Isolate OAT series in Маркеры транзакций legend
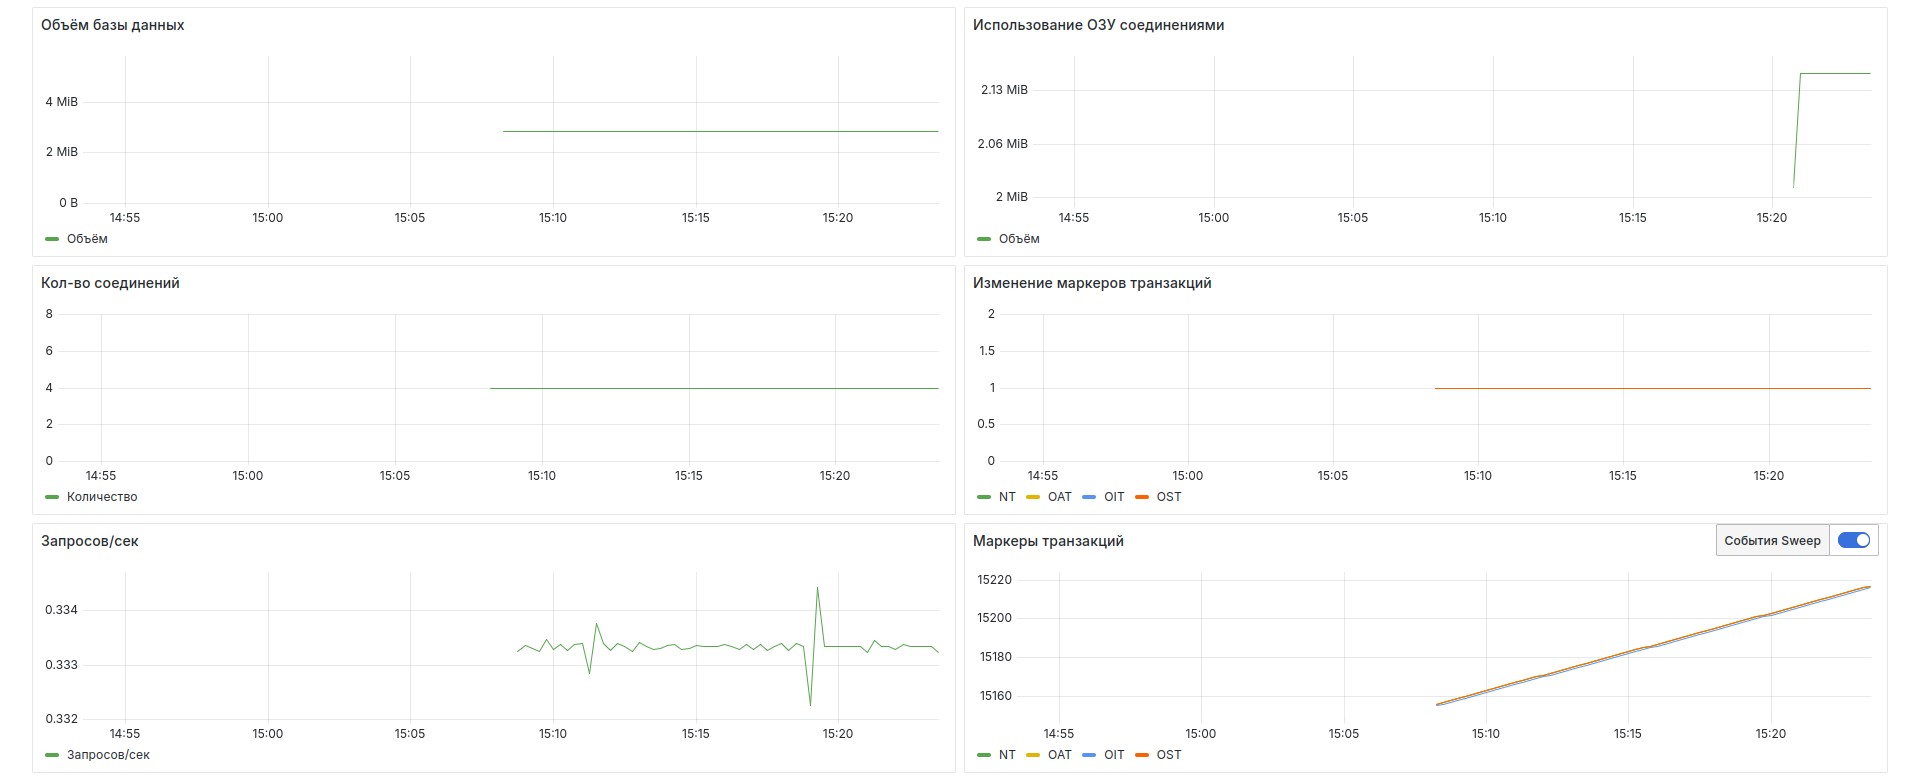The image size is (1912, 777). (x=1059, y=755)
